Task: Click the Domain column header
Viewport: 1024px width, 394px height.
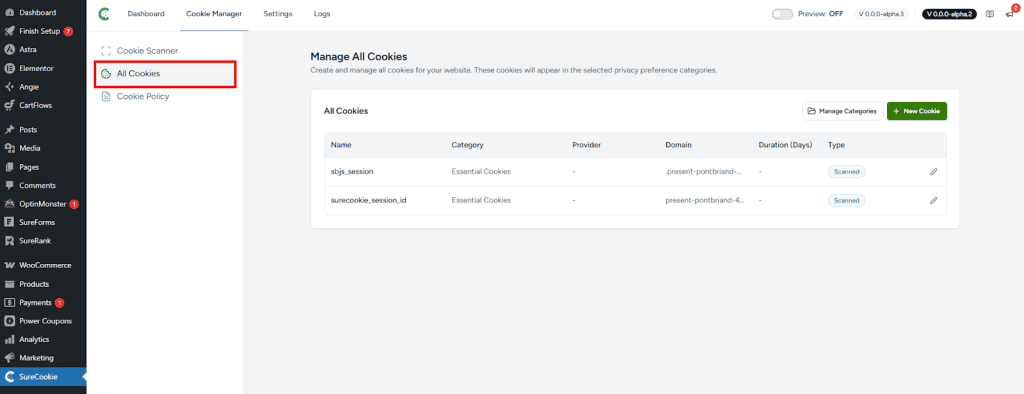Action: (x=679, y=145)
